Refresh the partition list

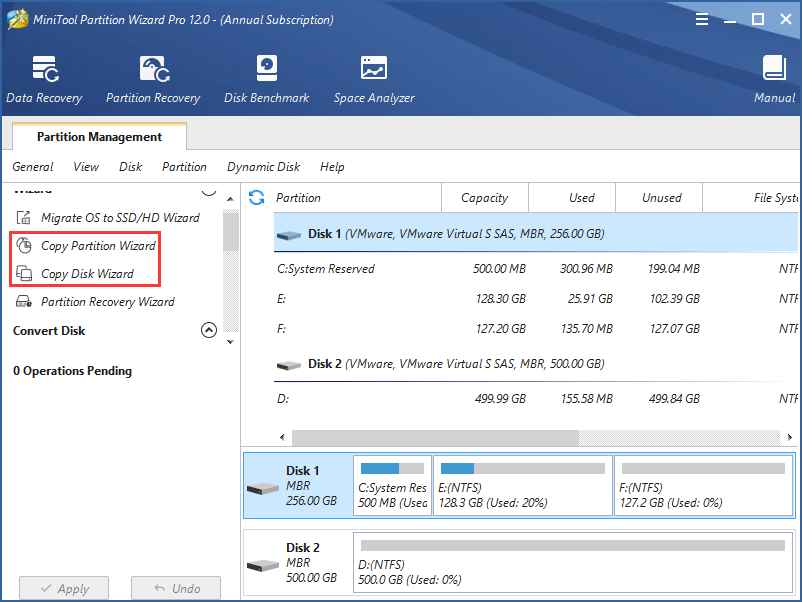pyautogui.click(x=258, y=197)
